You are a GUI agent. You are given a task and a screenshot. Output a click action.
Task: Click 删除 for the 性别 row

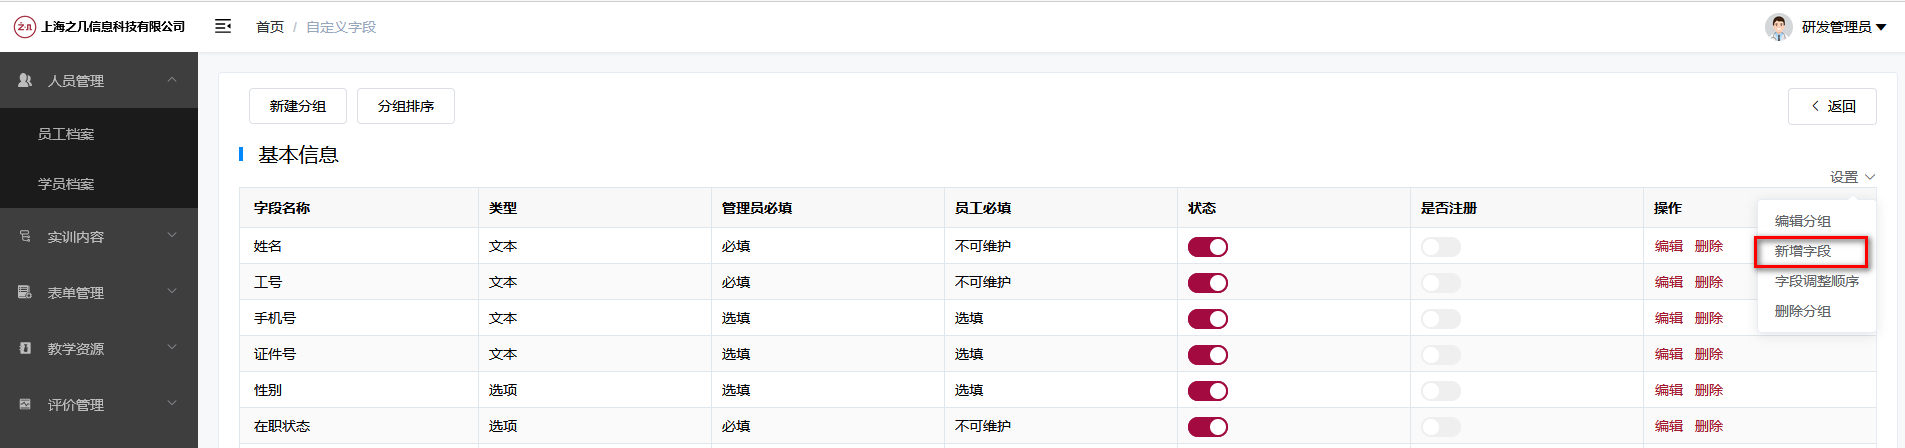(x=1709, y=390)
